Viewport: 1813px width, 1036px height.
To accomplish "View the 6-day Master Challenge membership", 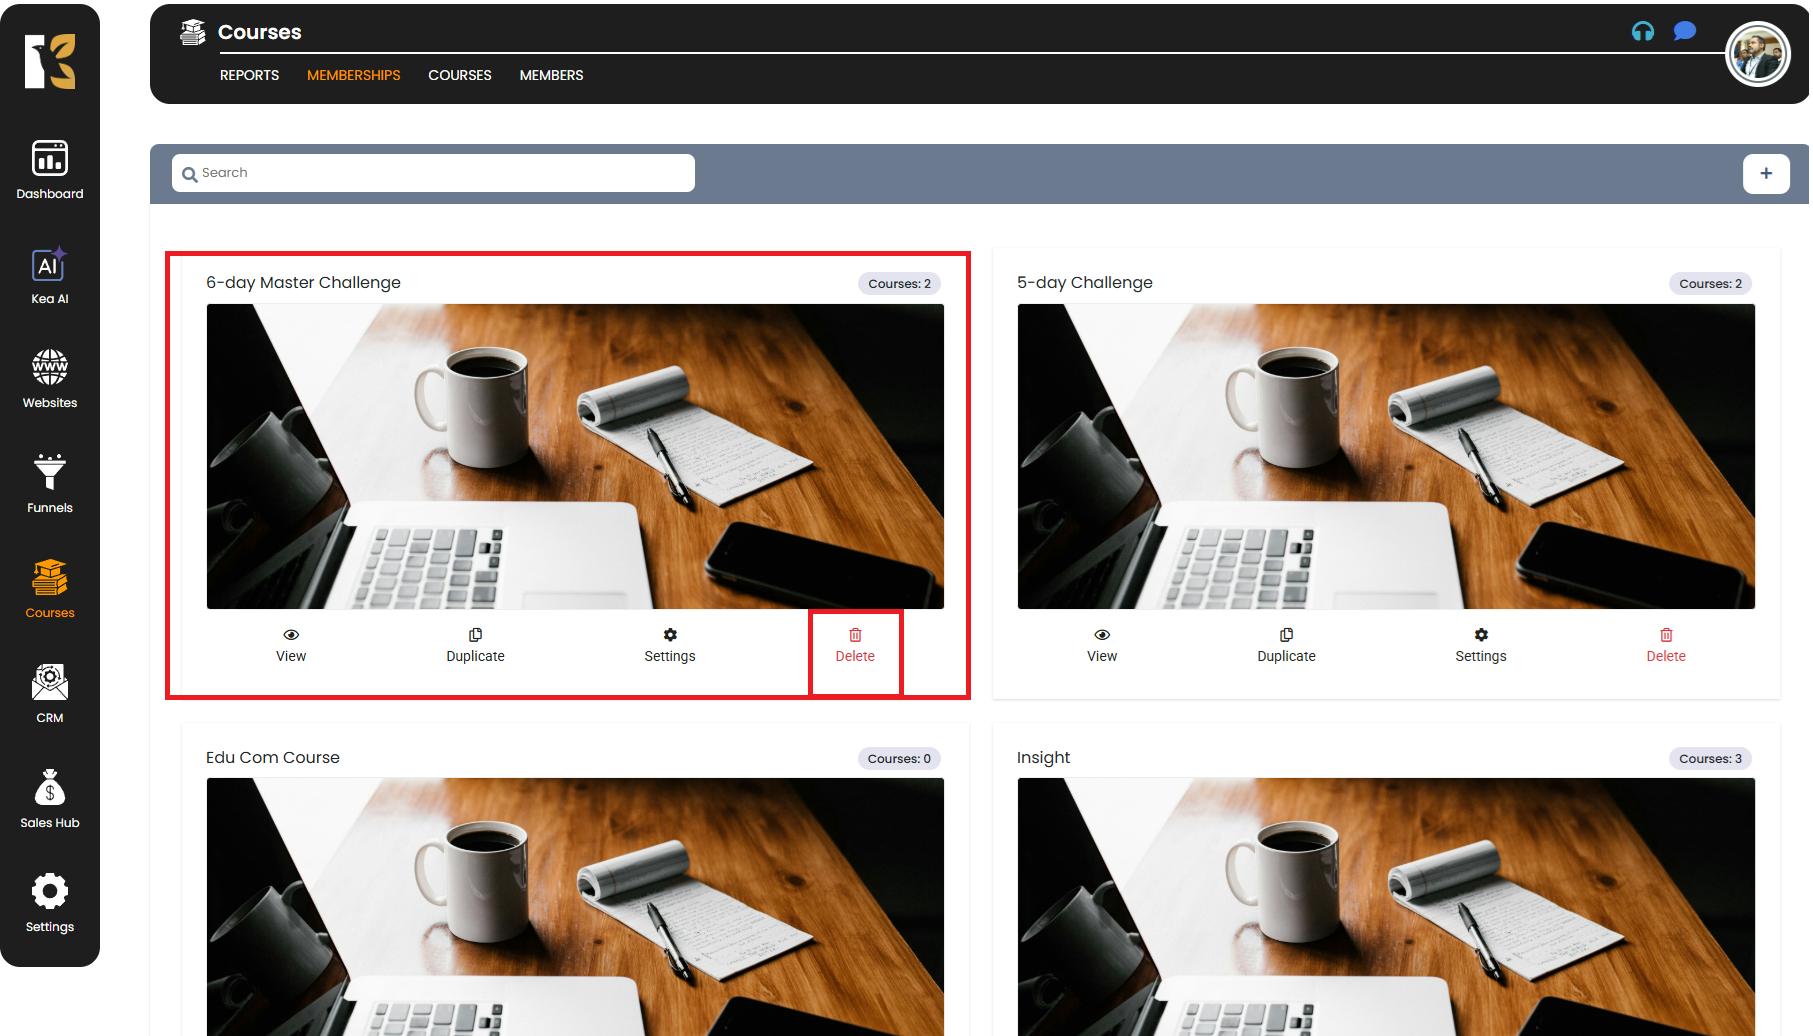I will coord(291,645).
